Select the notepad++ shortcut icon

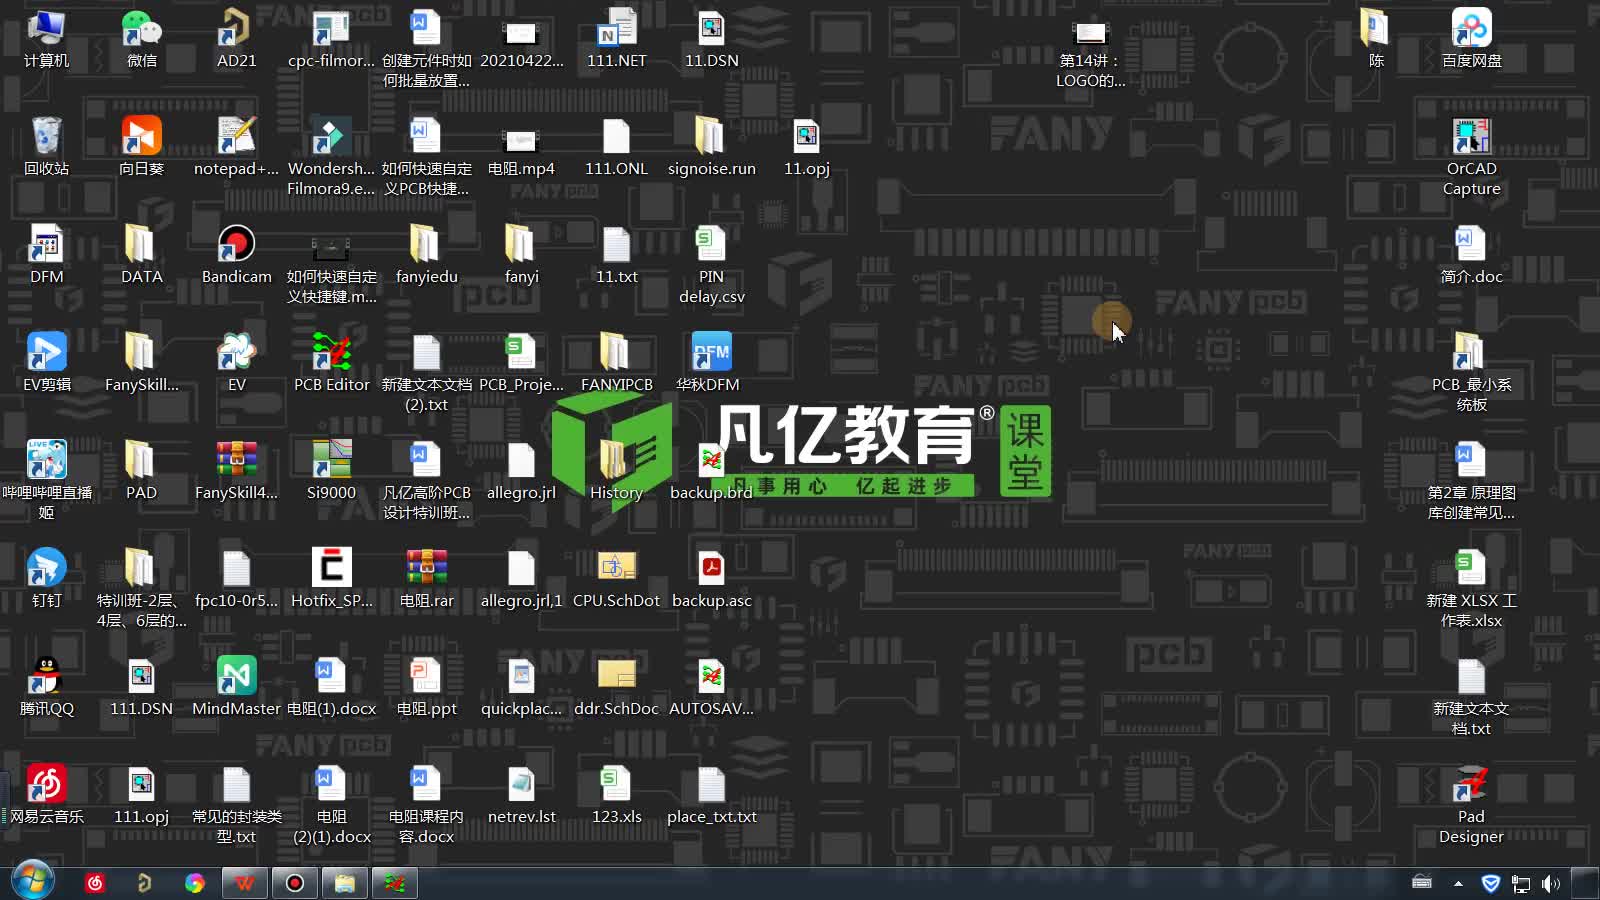point(236,148)
